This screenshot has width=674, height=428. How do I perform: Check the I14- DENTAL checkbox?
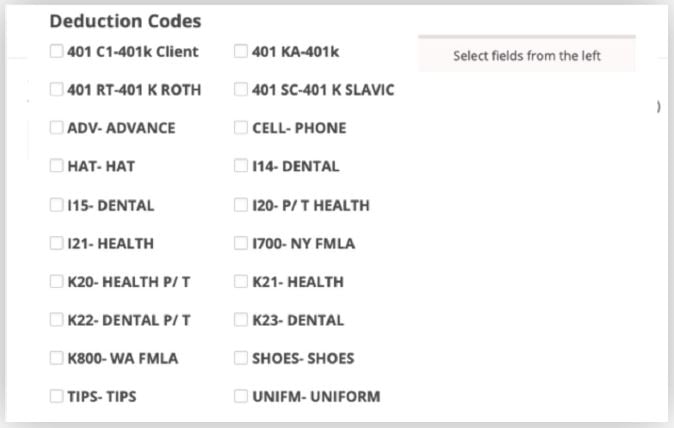pos(241,166)
